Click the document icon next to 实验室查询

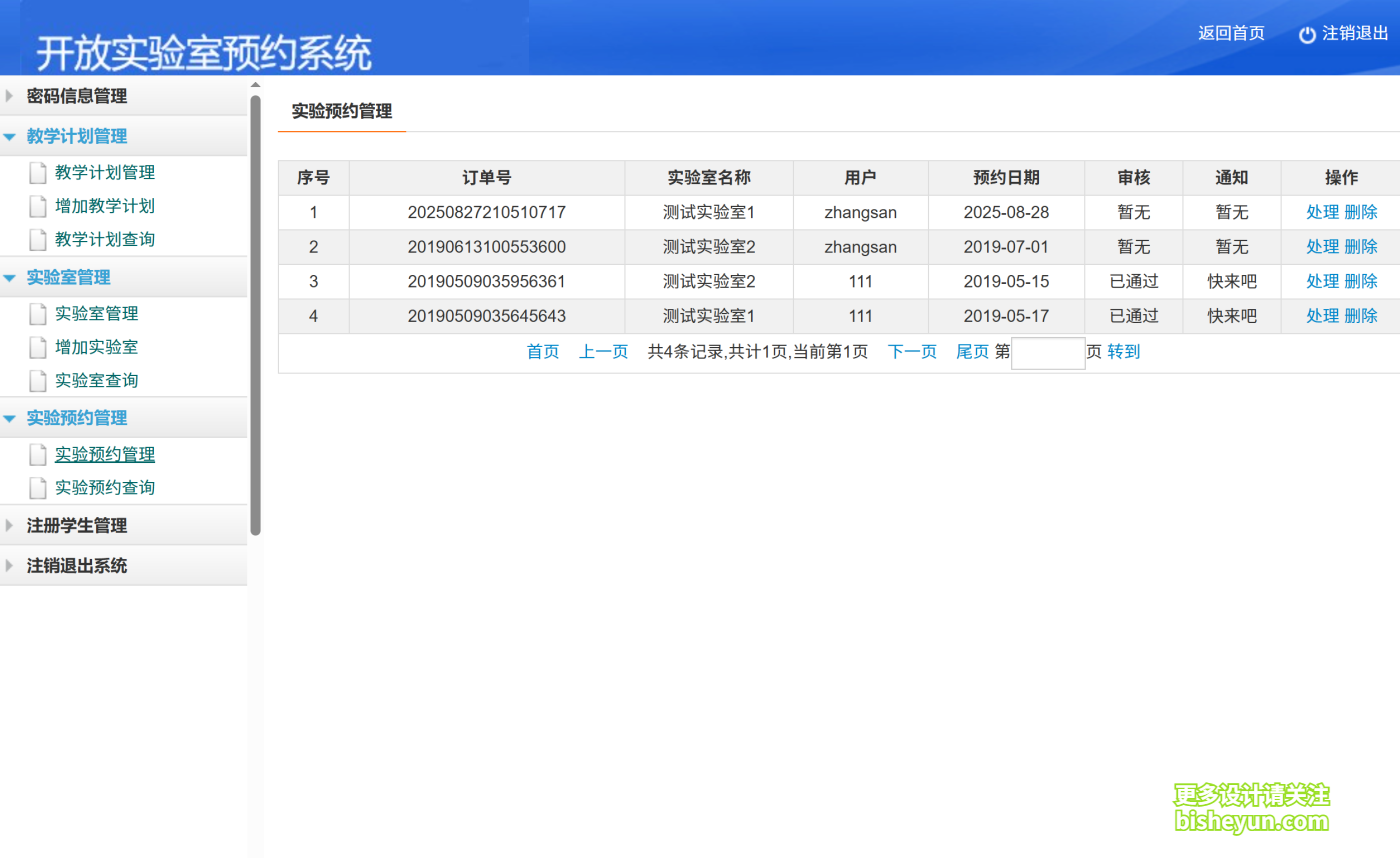click(38, 381)
